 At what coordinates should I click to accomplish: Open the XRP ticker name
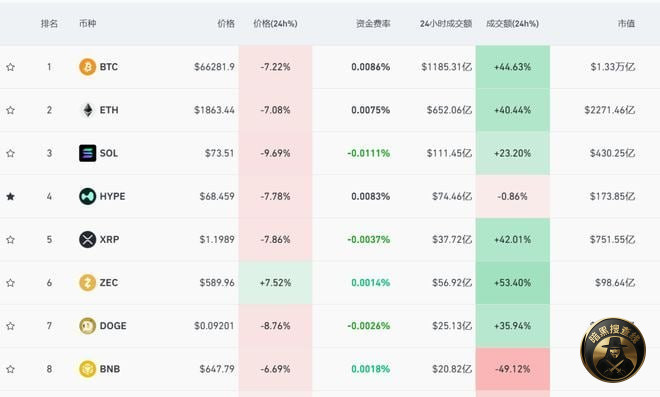pos(109,240)
